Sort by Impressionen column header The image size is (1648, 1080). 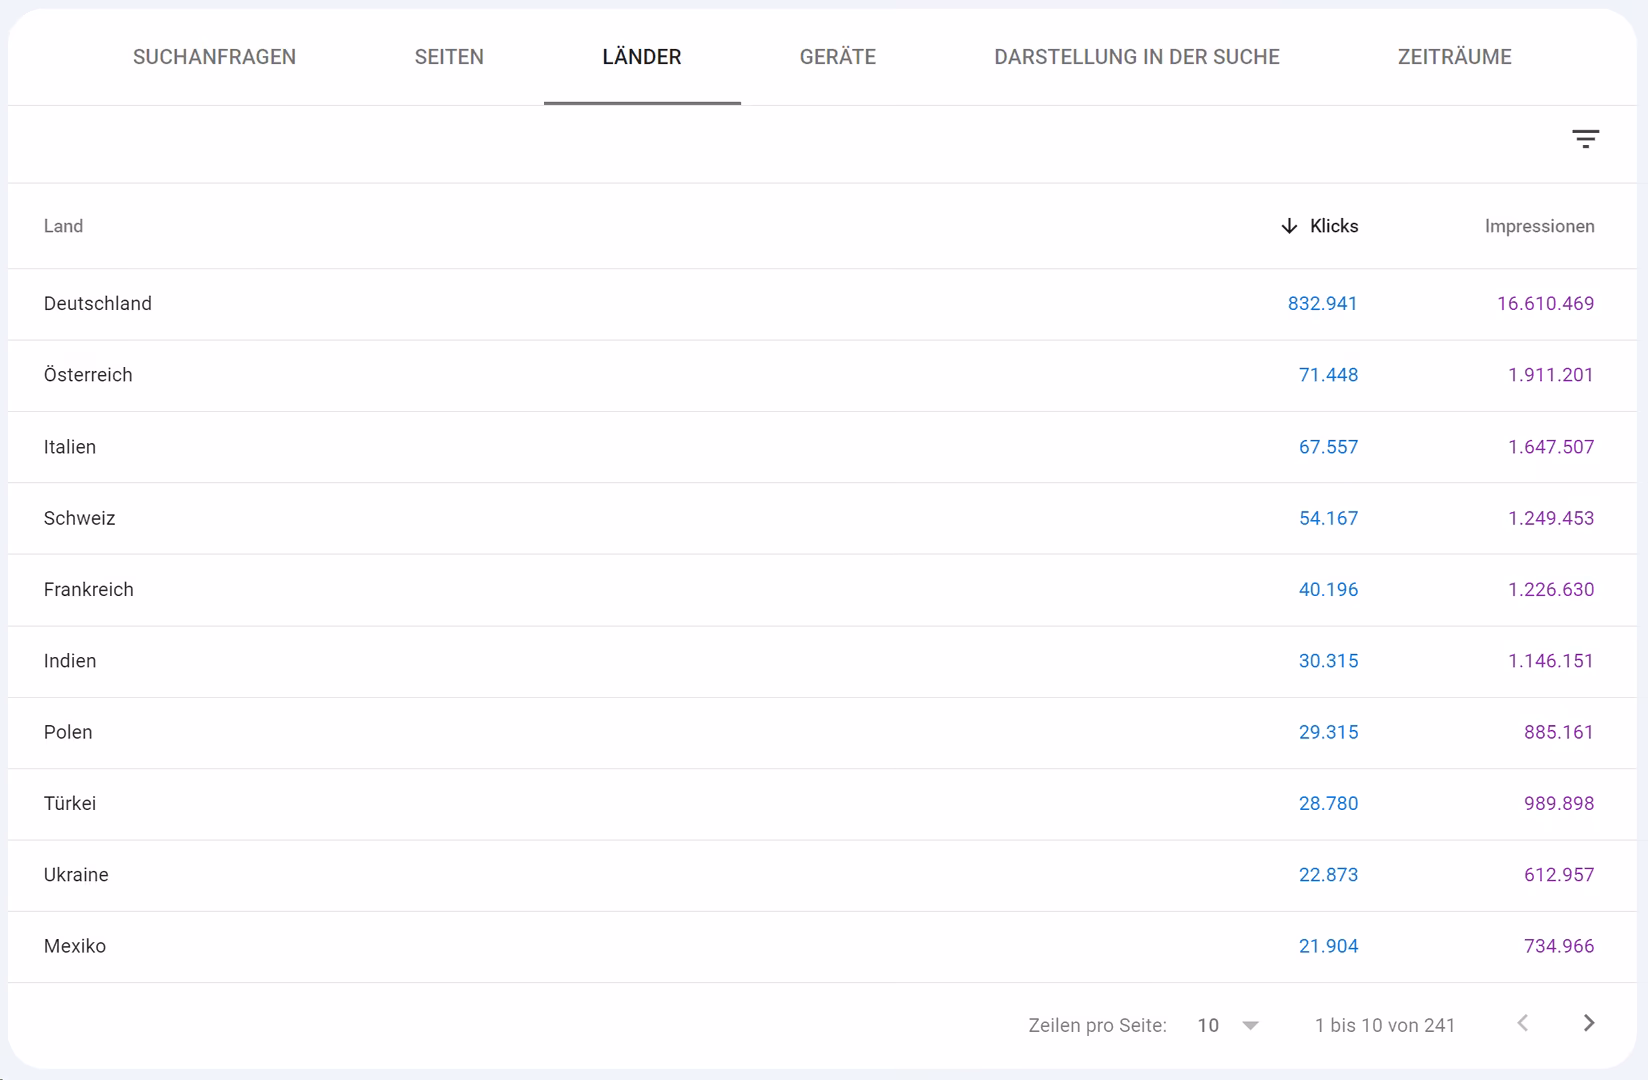pyautogui.click(x=1539, y=226)
